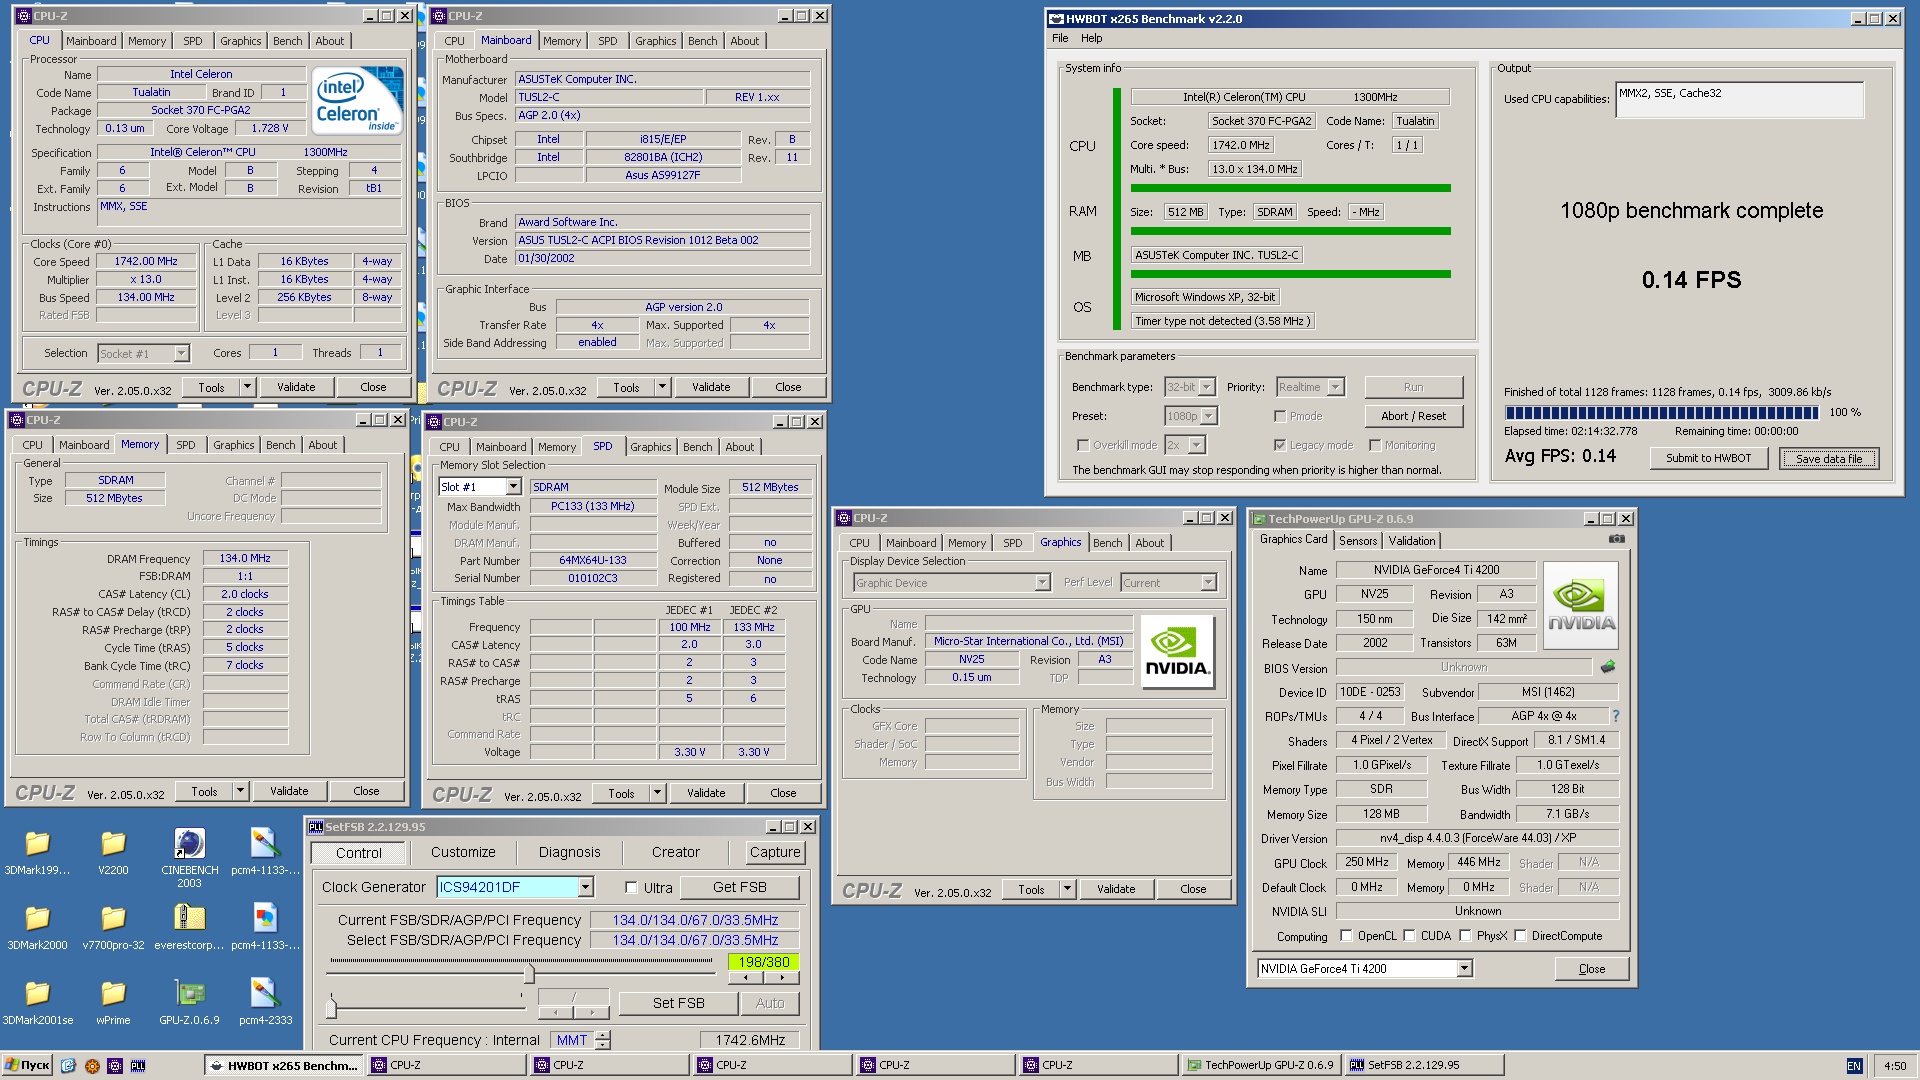This screenshot has height=1080, width=1920.
Task: Click Select FSB/SDR/AGP/PCI Frequency field
Action: coord(694,940)
